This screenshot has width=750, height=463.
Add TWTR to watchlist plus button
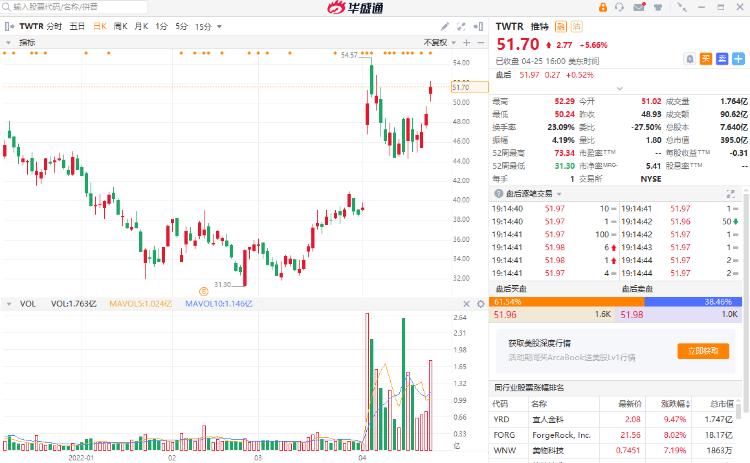coord(738,59)
